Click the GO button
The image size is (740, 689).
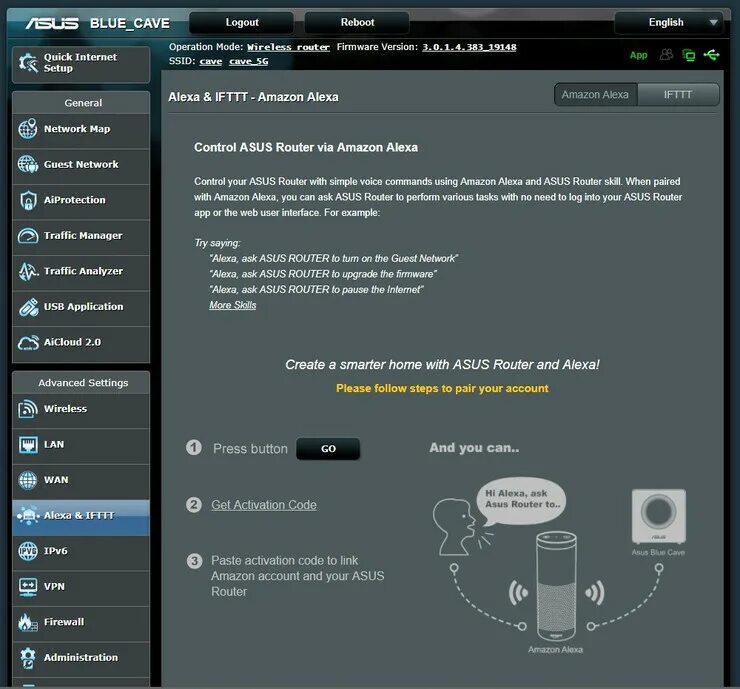328,449
